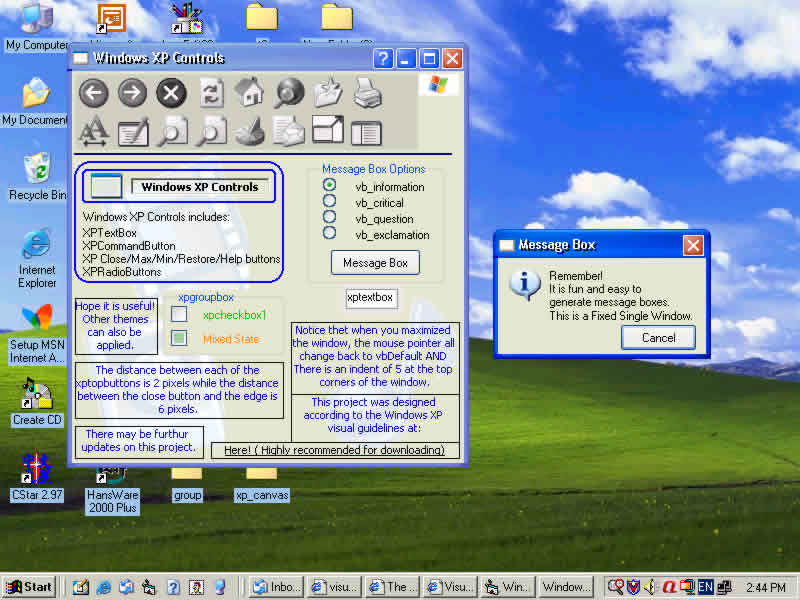Tick the xpcheckbox1 checkbox
Screen dimensions: 800x600
pos(179,314)
